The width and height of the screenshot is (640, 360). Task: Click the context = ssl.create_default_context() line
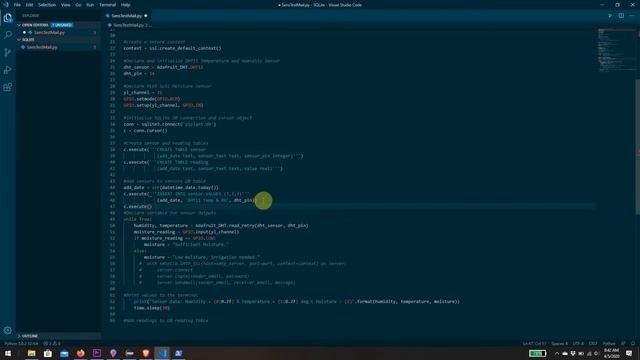coord(172,48)
